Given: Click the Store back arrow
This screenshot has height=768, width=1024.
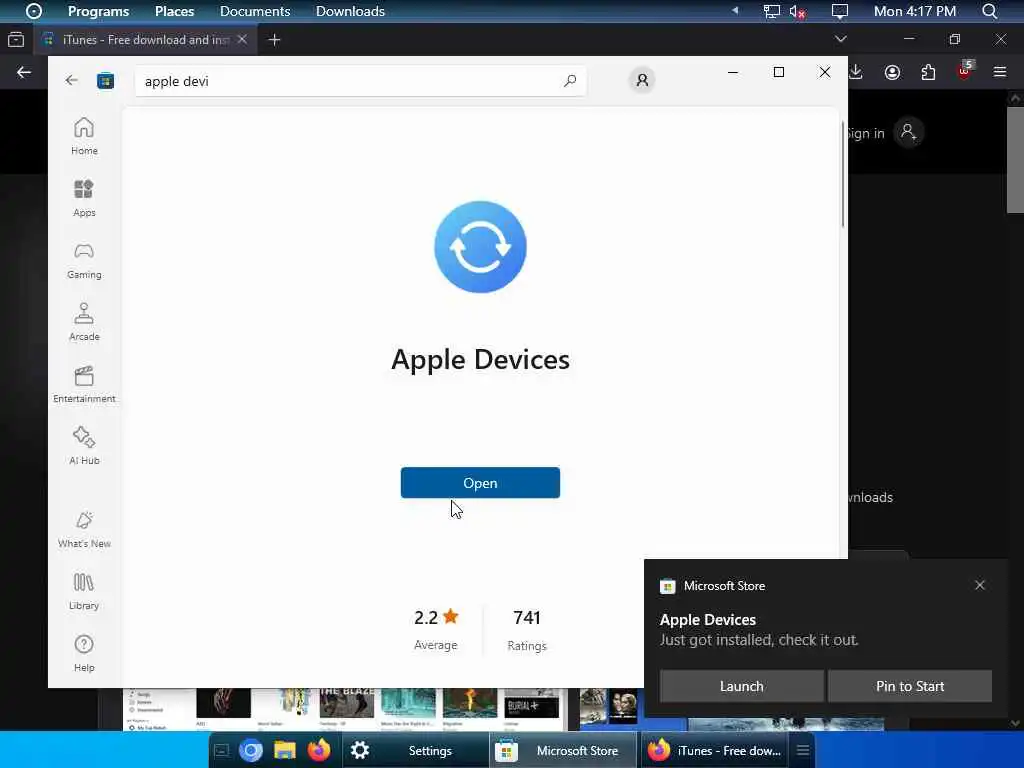Looking at the screenshot, I should coord(71,80).
